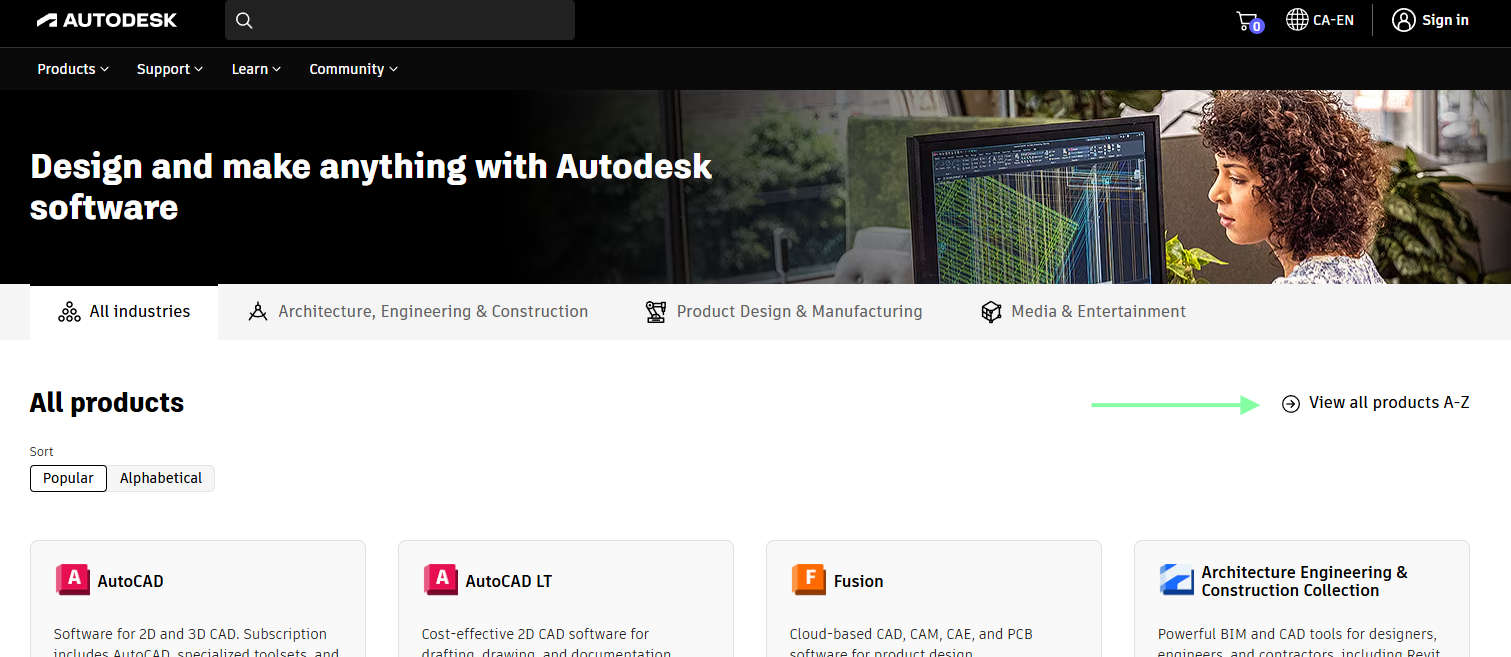This screenshot has width=1511, height=657.
Task: Click the Autodesk logo in header
Action: pyautogui.click(x=107, y=20)
